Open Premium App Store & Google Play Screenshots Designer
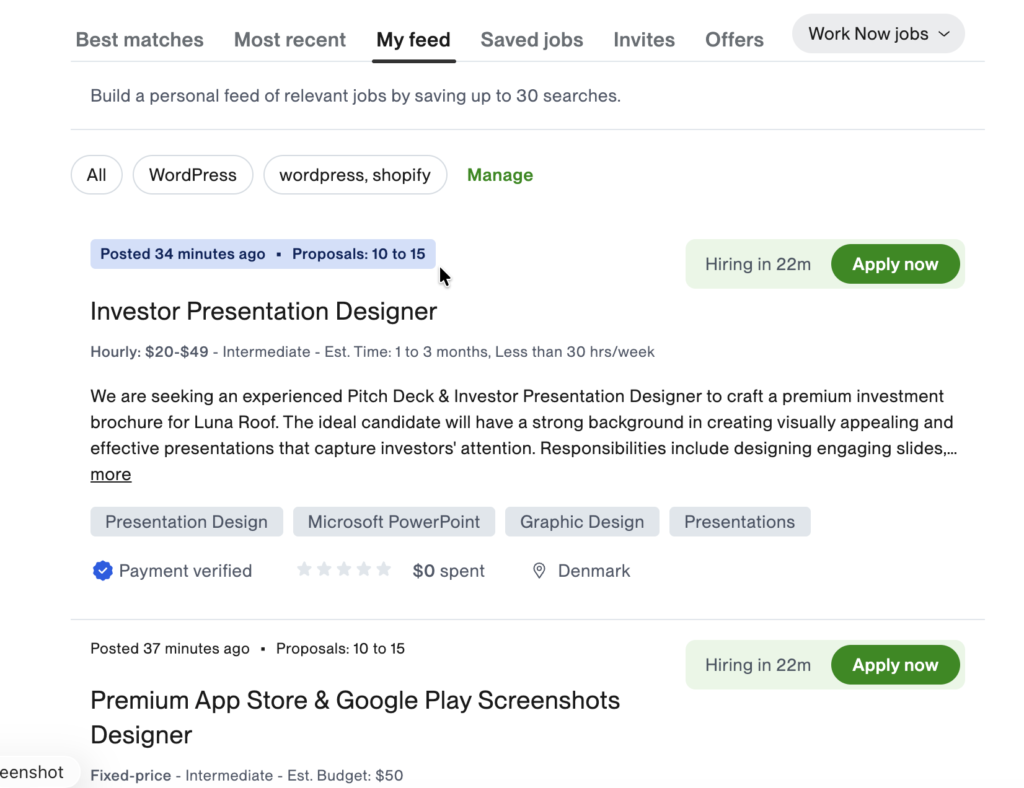This screenshot has height=788, width=1024. click(355, 717)
